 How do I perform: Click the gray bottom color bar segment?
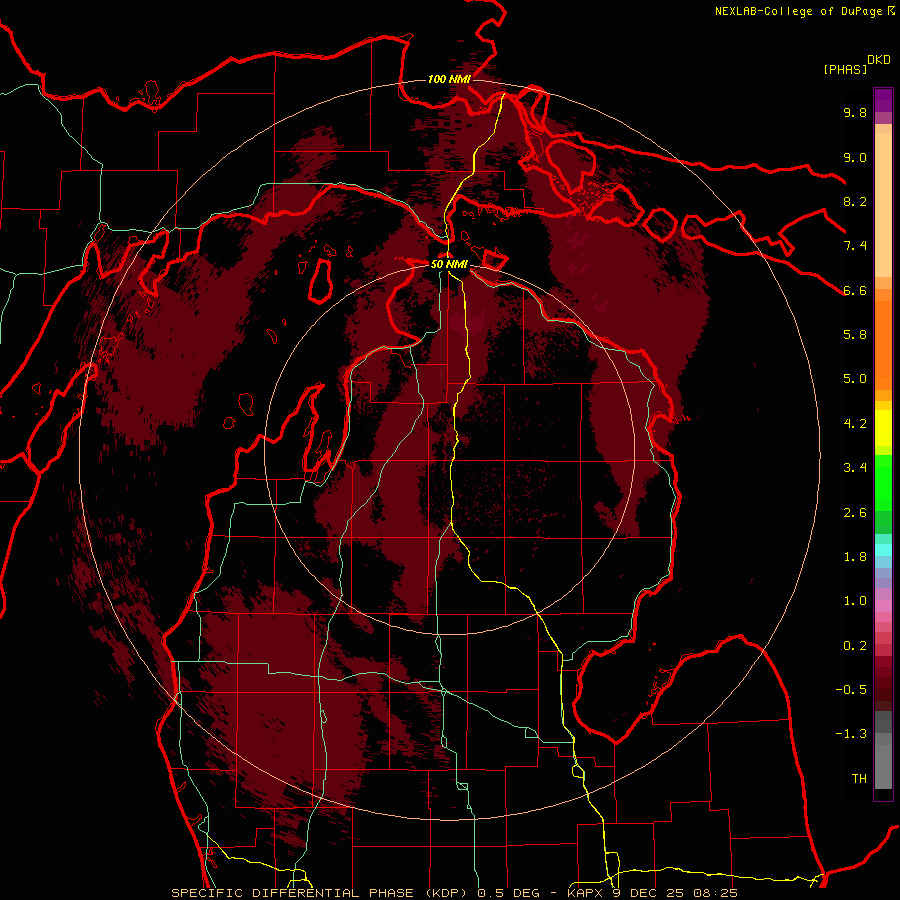pyautogui.click(x=883, y=766)
